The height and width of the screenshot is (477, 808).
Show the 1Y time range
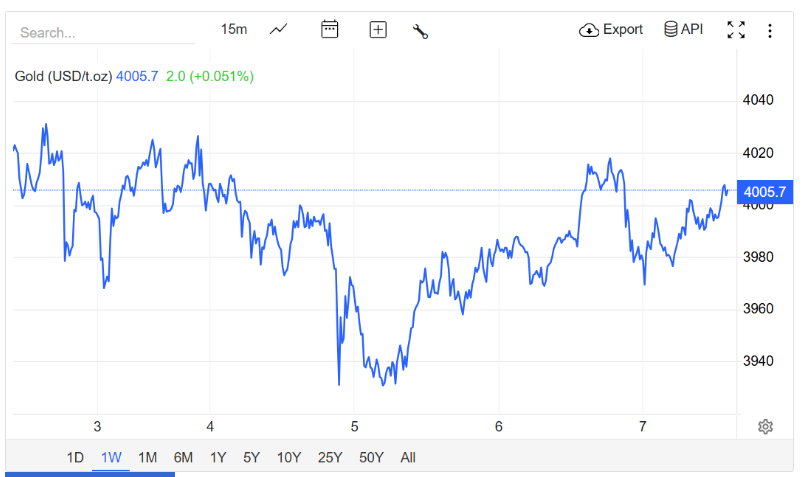218,458
